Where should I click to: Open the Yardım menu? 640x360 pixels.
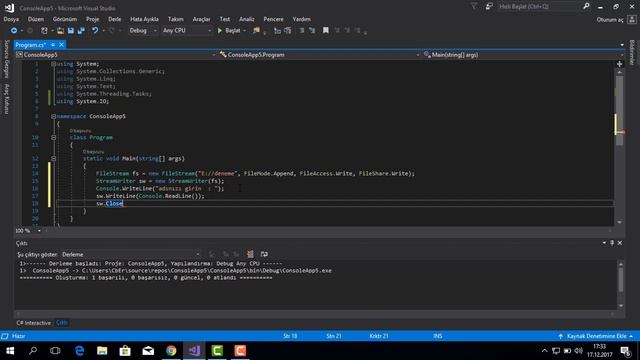(302, 19)
